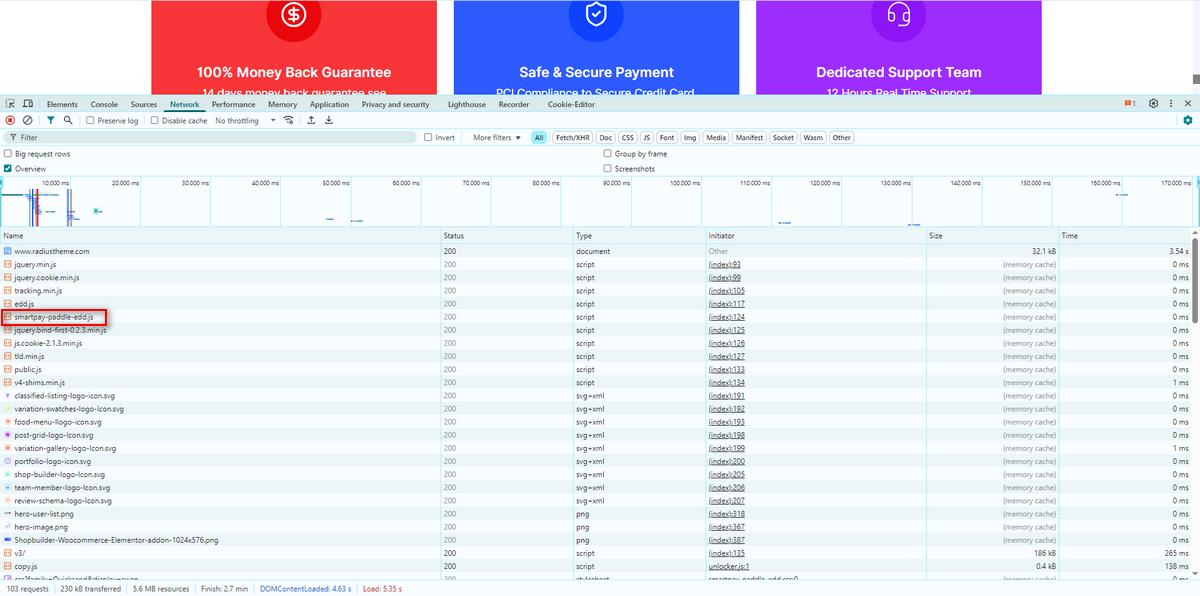This screenshot has height=596, width=1200.
Task: Filter requests by JS type
Action: 647,137
